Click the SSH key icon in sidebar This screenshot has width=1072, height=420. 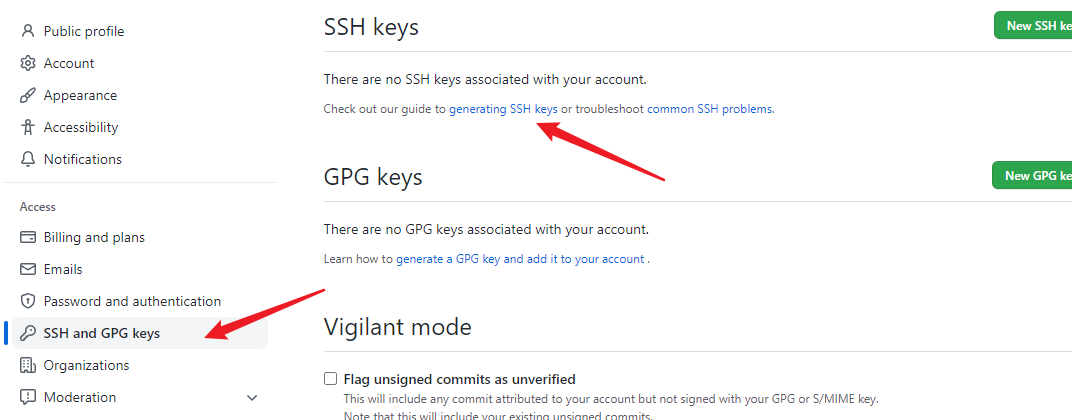pyautogui.click(x=28, y=333)
